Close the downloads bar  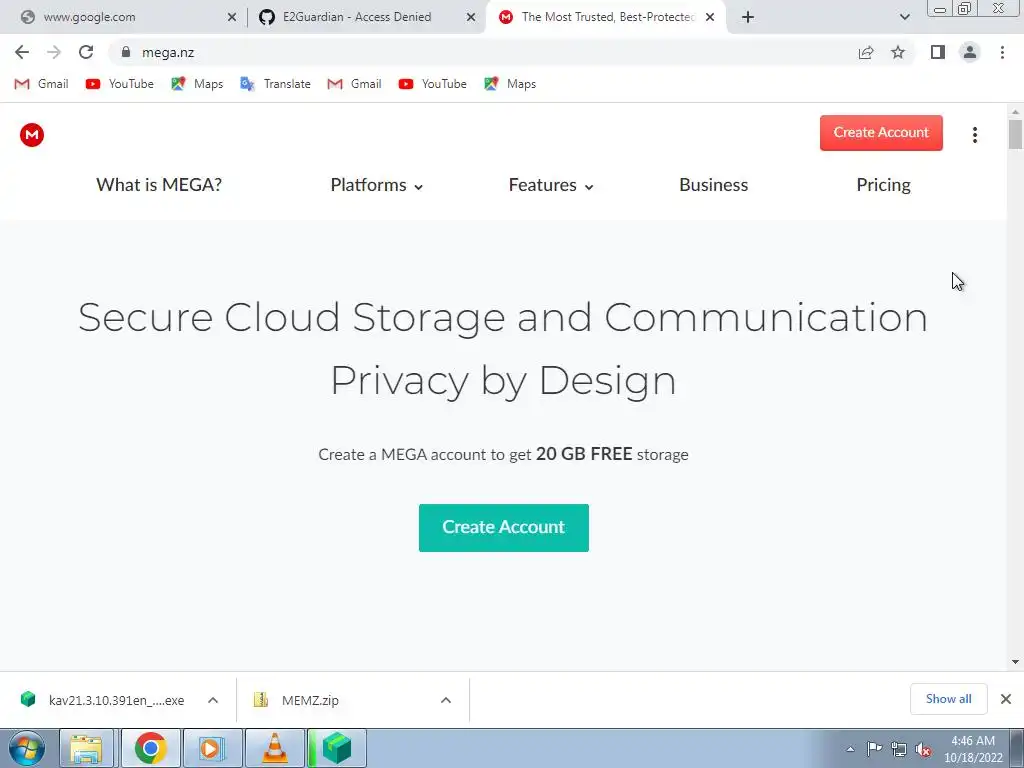1006,699
